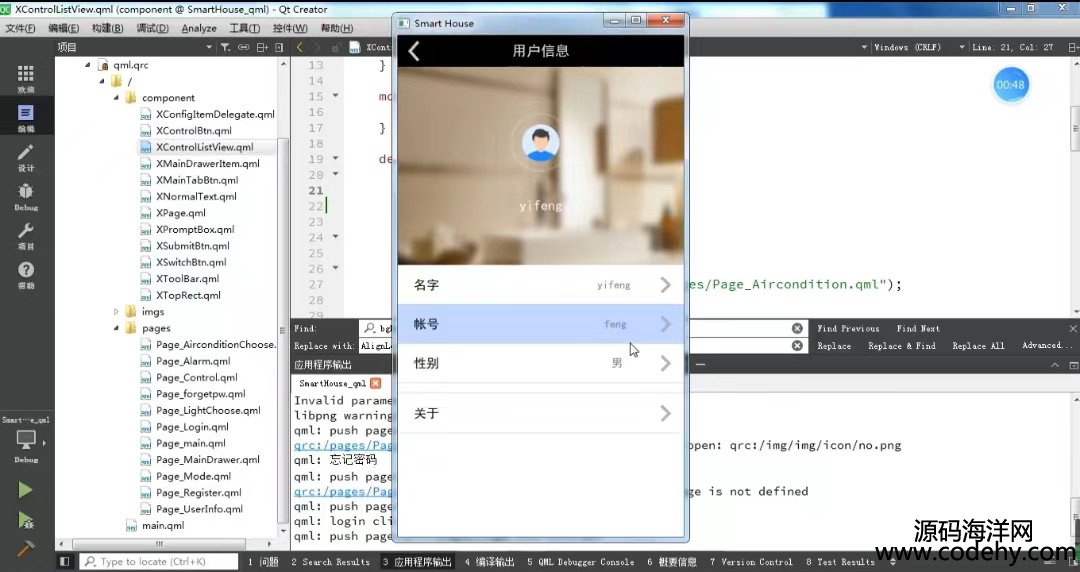Open Help mode question icon
The width and height of the screenshot is (1080, 572).
pos(25,274)
